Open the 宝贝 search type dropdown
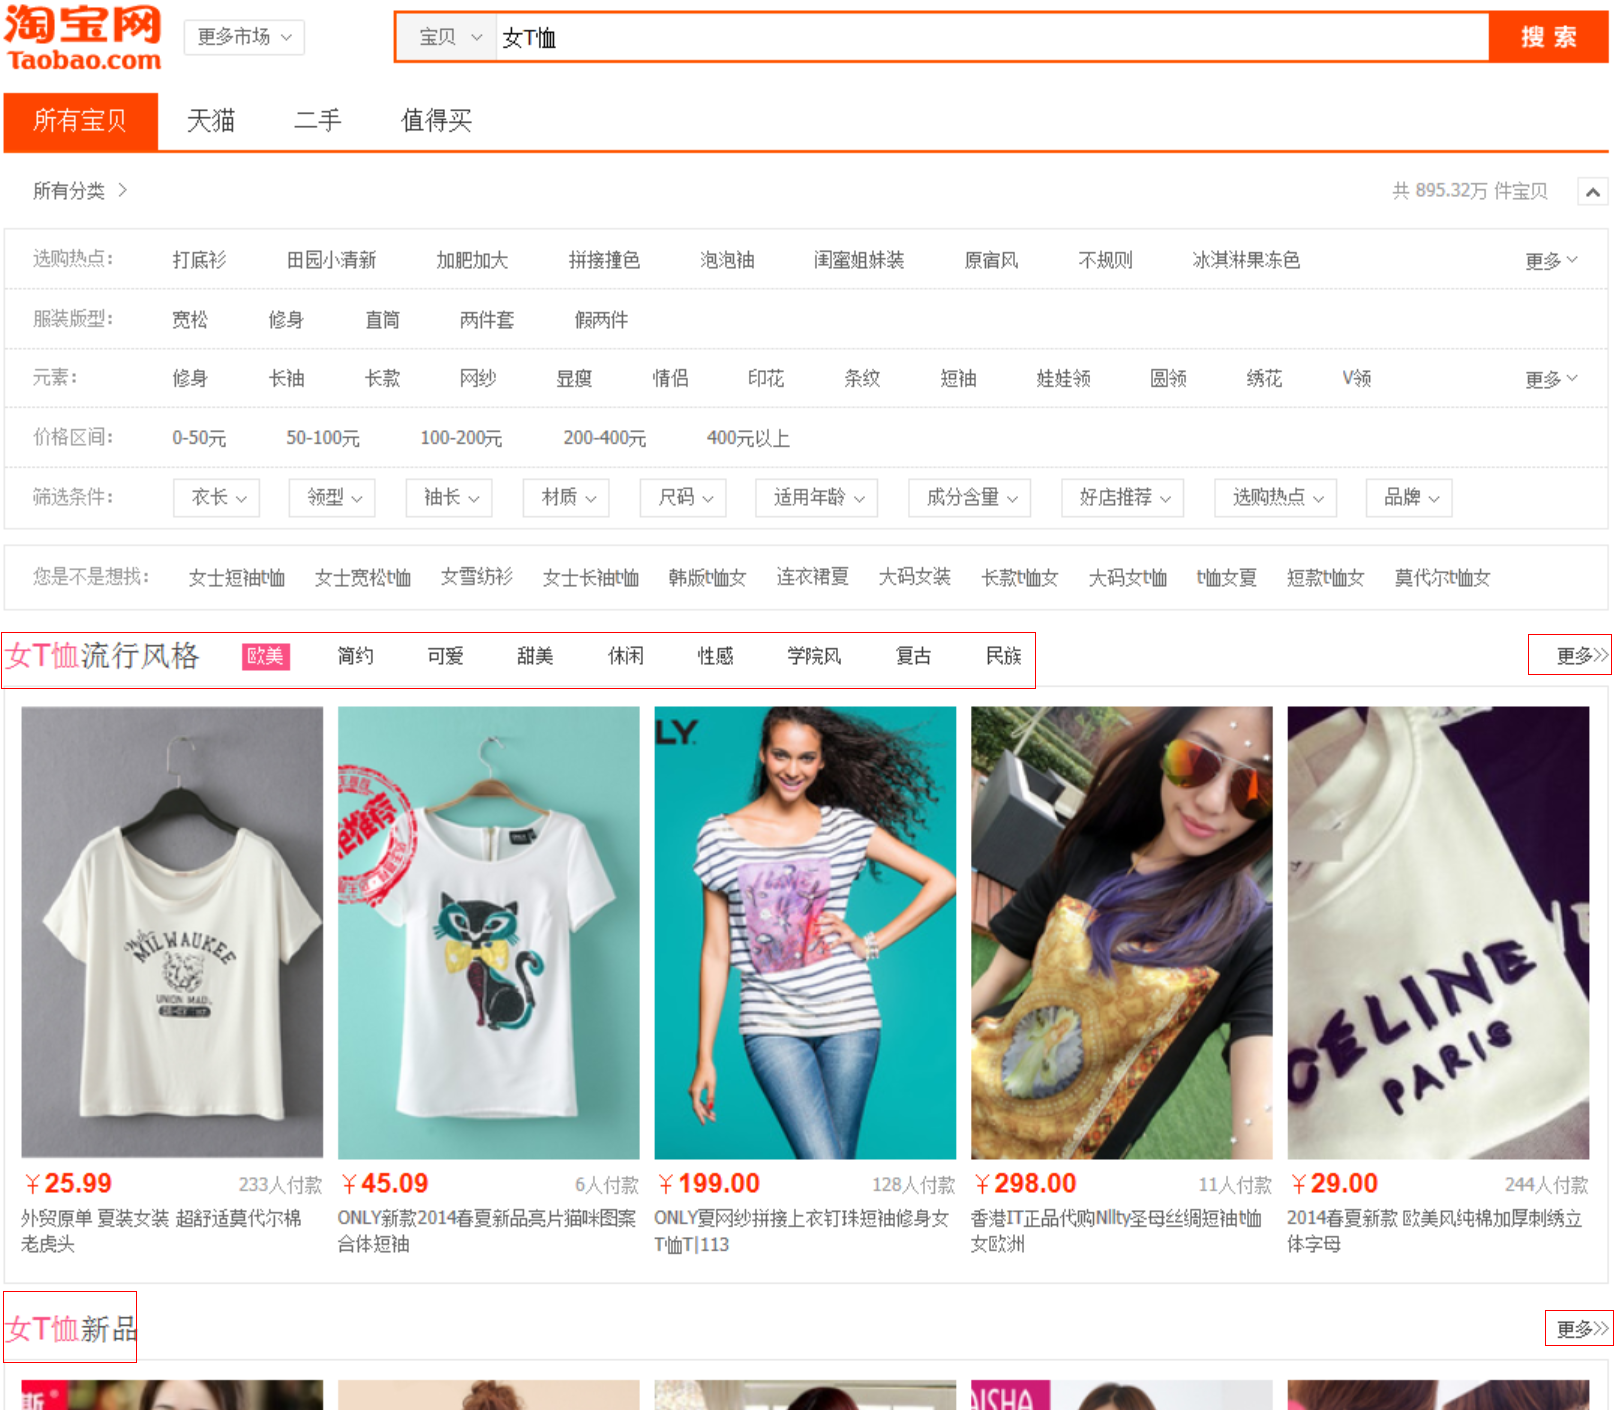This screenshot has height=1410, width=1618. [x=449, y=37]
